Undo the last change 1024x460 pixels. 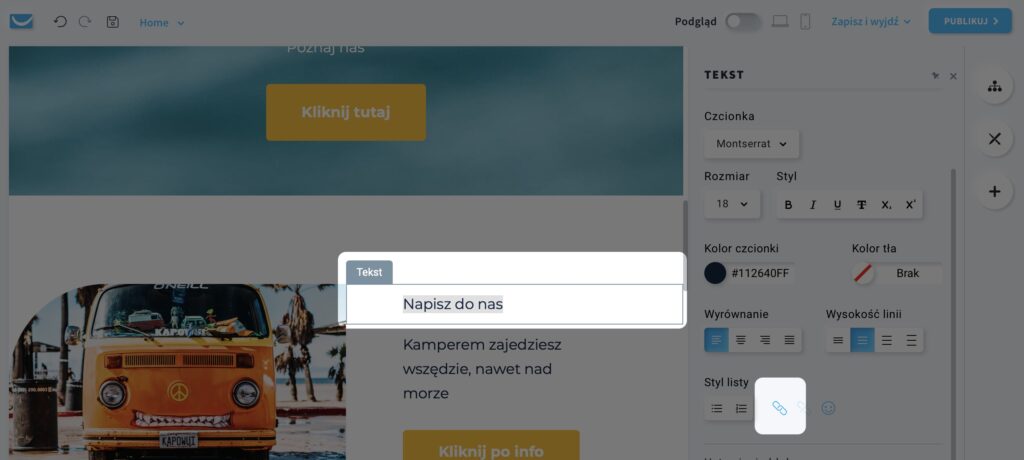60,22
